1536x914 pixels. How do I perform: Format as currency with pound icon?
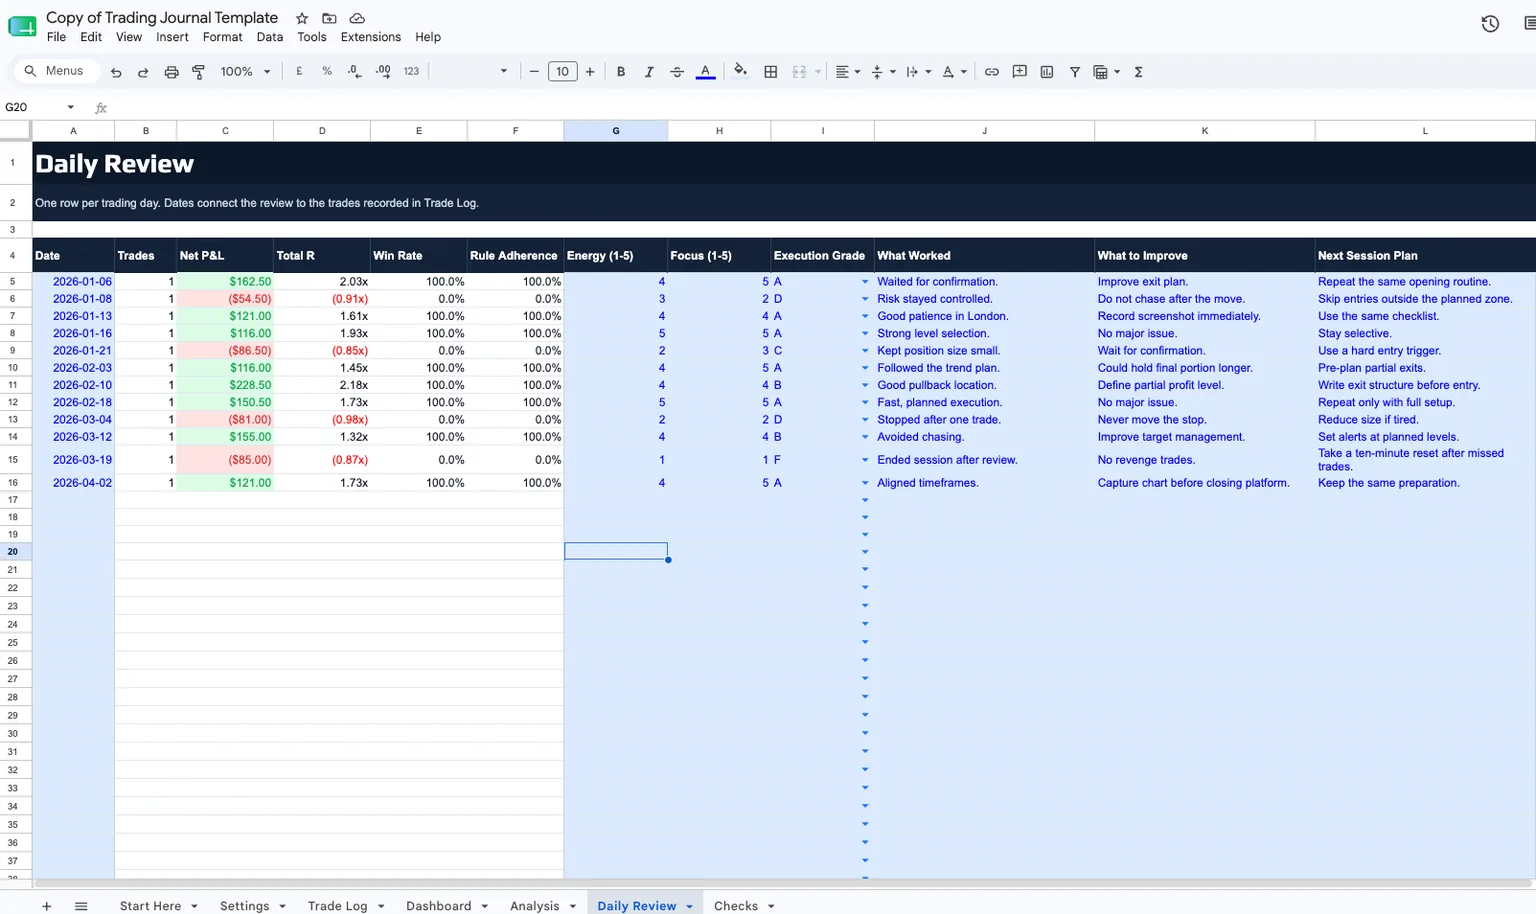click(299, 72)
